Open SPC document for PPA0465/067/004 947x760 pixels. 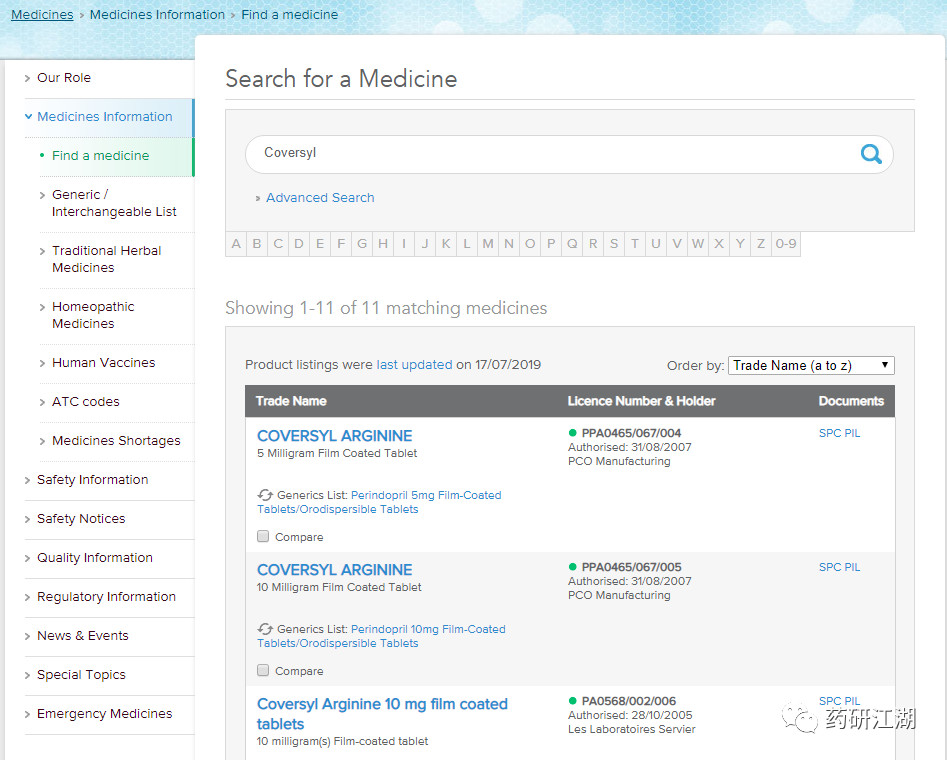pos(829,433)
